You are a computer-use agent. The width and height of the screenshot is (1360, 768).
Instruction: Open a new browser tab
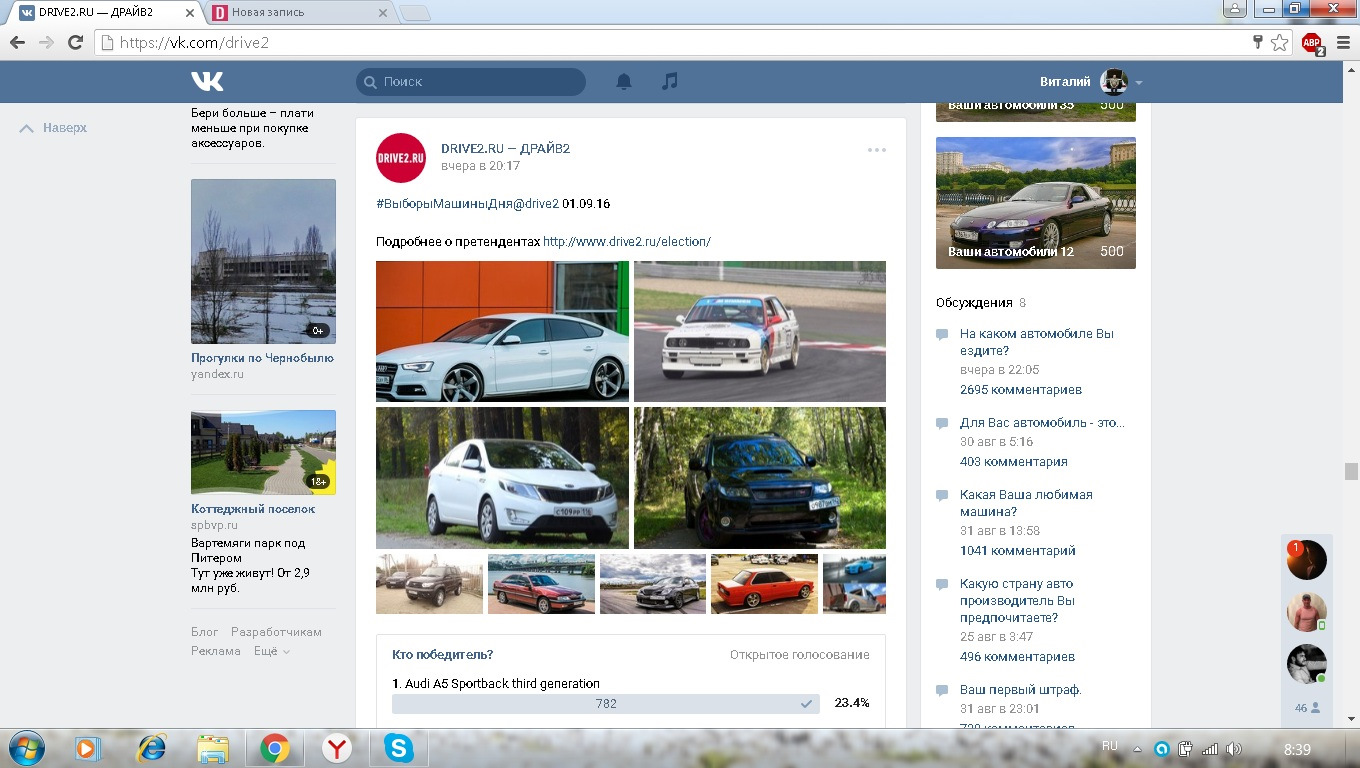coord(415,13)
